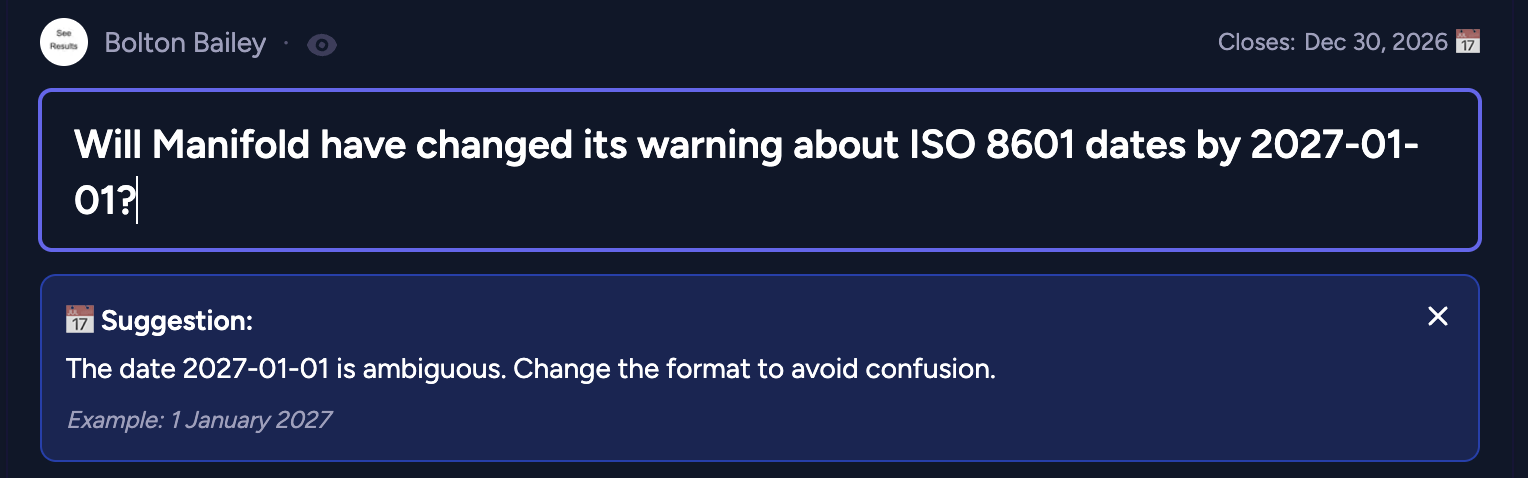Click the word 'Example:' in the suggestion
This screenshot has height=478, width=1528.
pyautogui.click(x=114, y=420)
